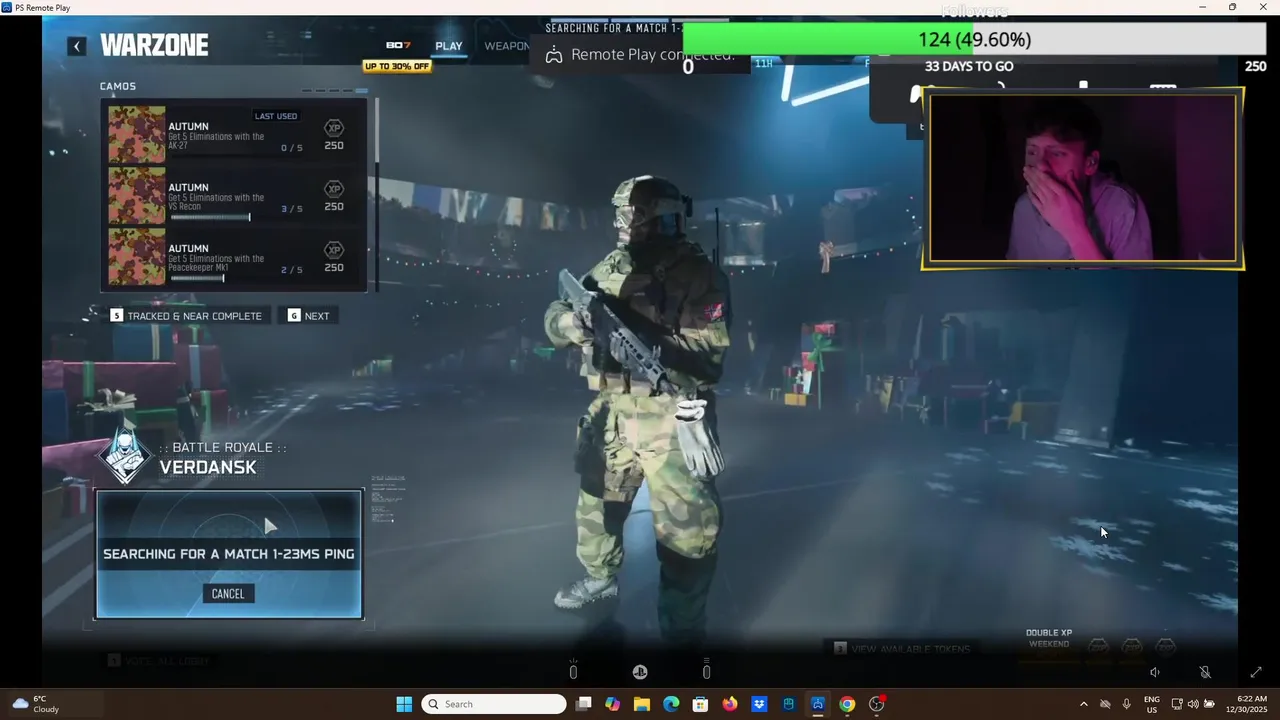Open the BO7 tab
This screenshot has width=1280, height=720.
point(398,45)
